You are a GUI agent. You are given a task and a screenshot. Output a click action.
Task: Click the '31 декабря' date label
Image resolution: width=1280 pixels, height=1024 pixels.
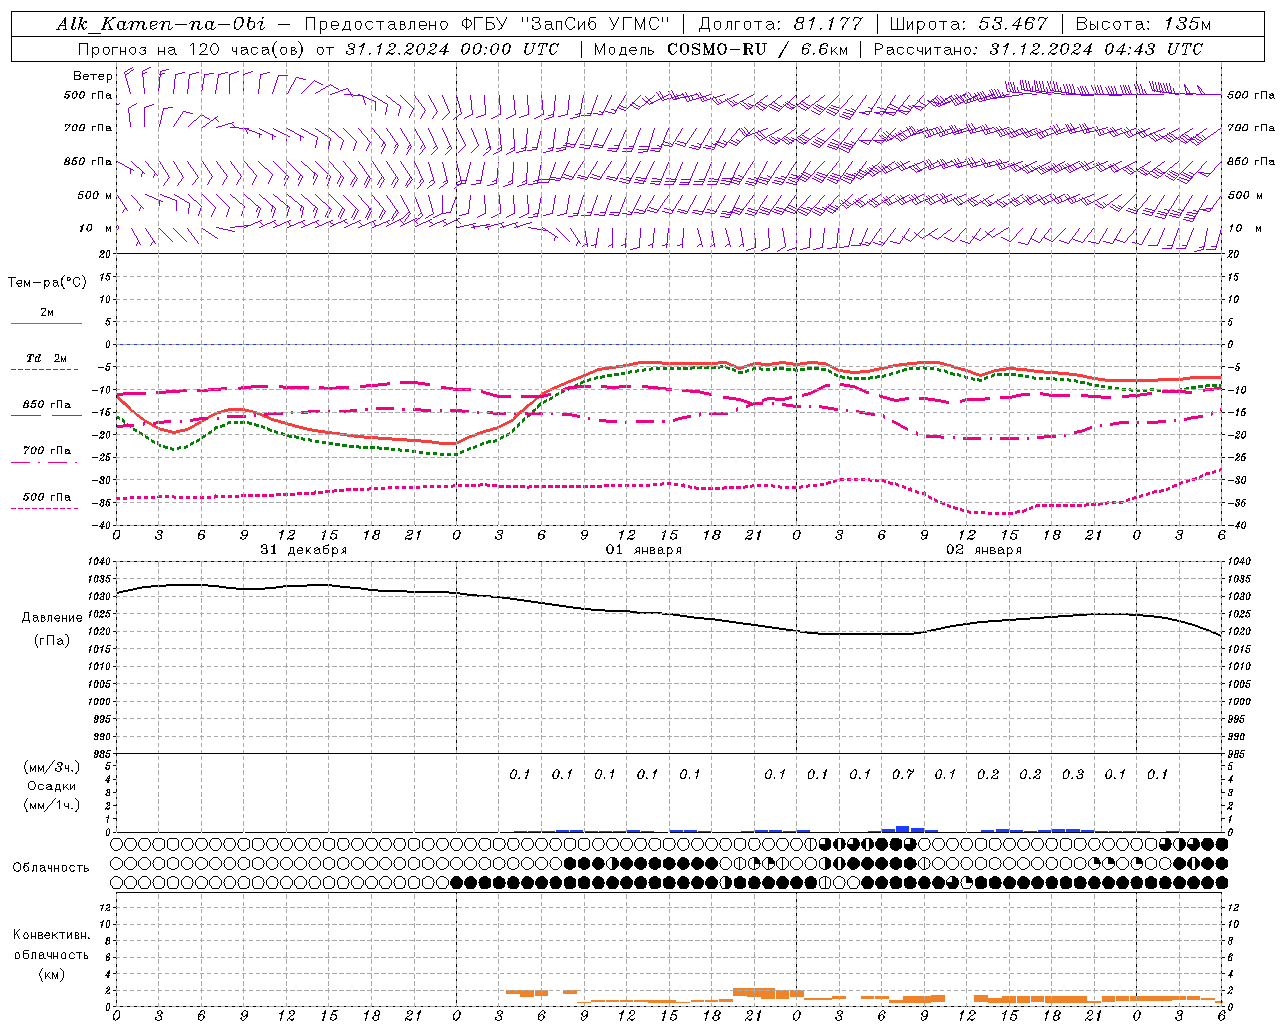(x=304, y=550)
